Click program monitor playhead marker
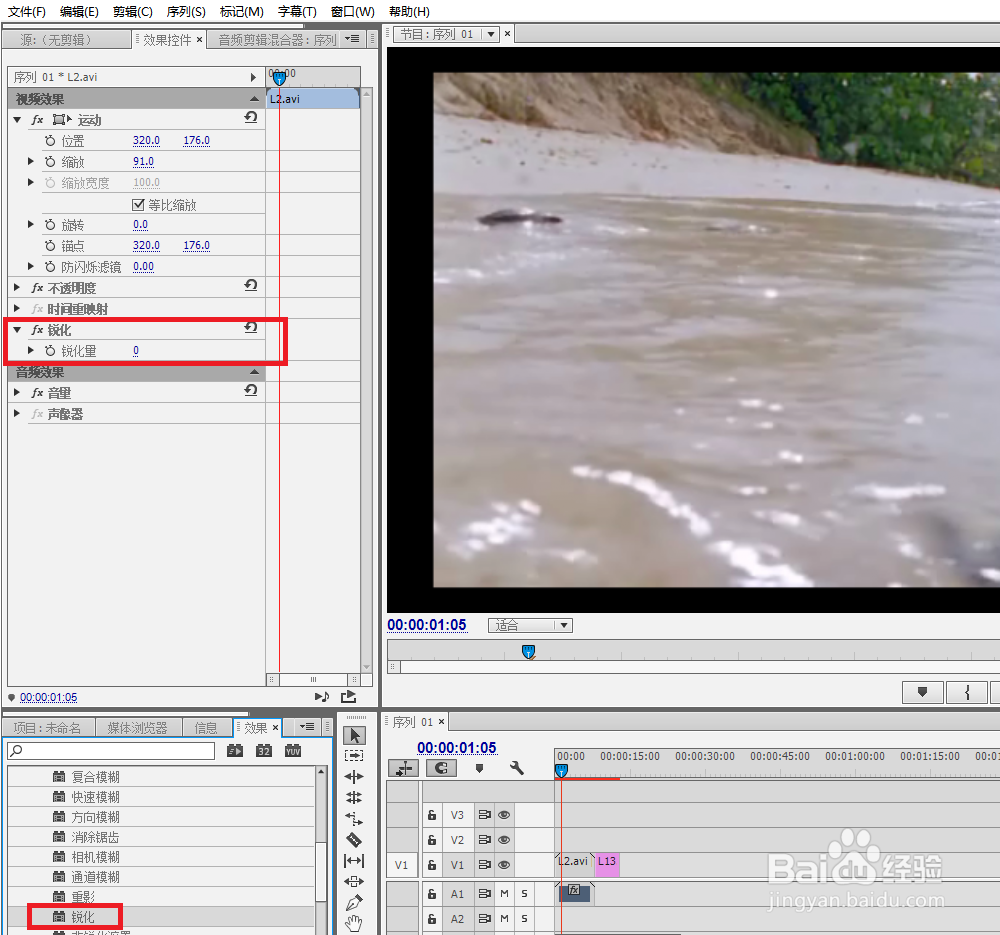Image resolution: width=1000 pixels, height=935 pixels. (528, 651)
